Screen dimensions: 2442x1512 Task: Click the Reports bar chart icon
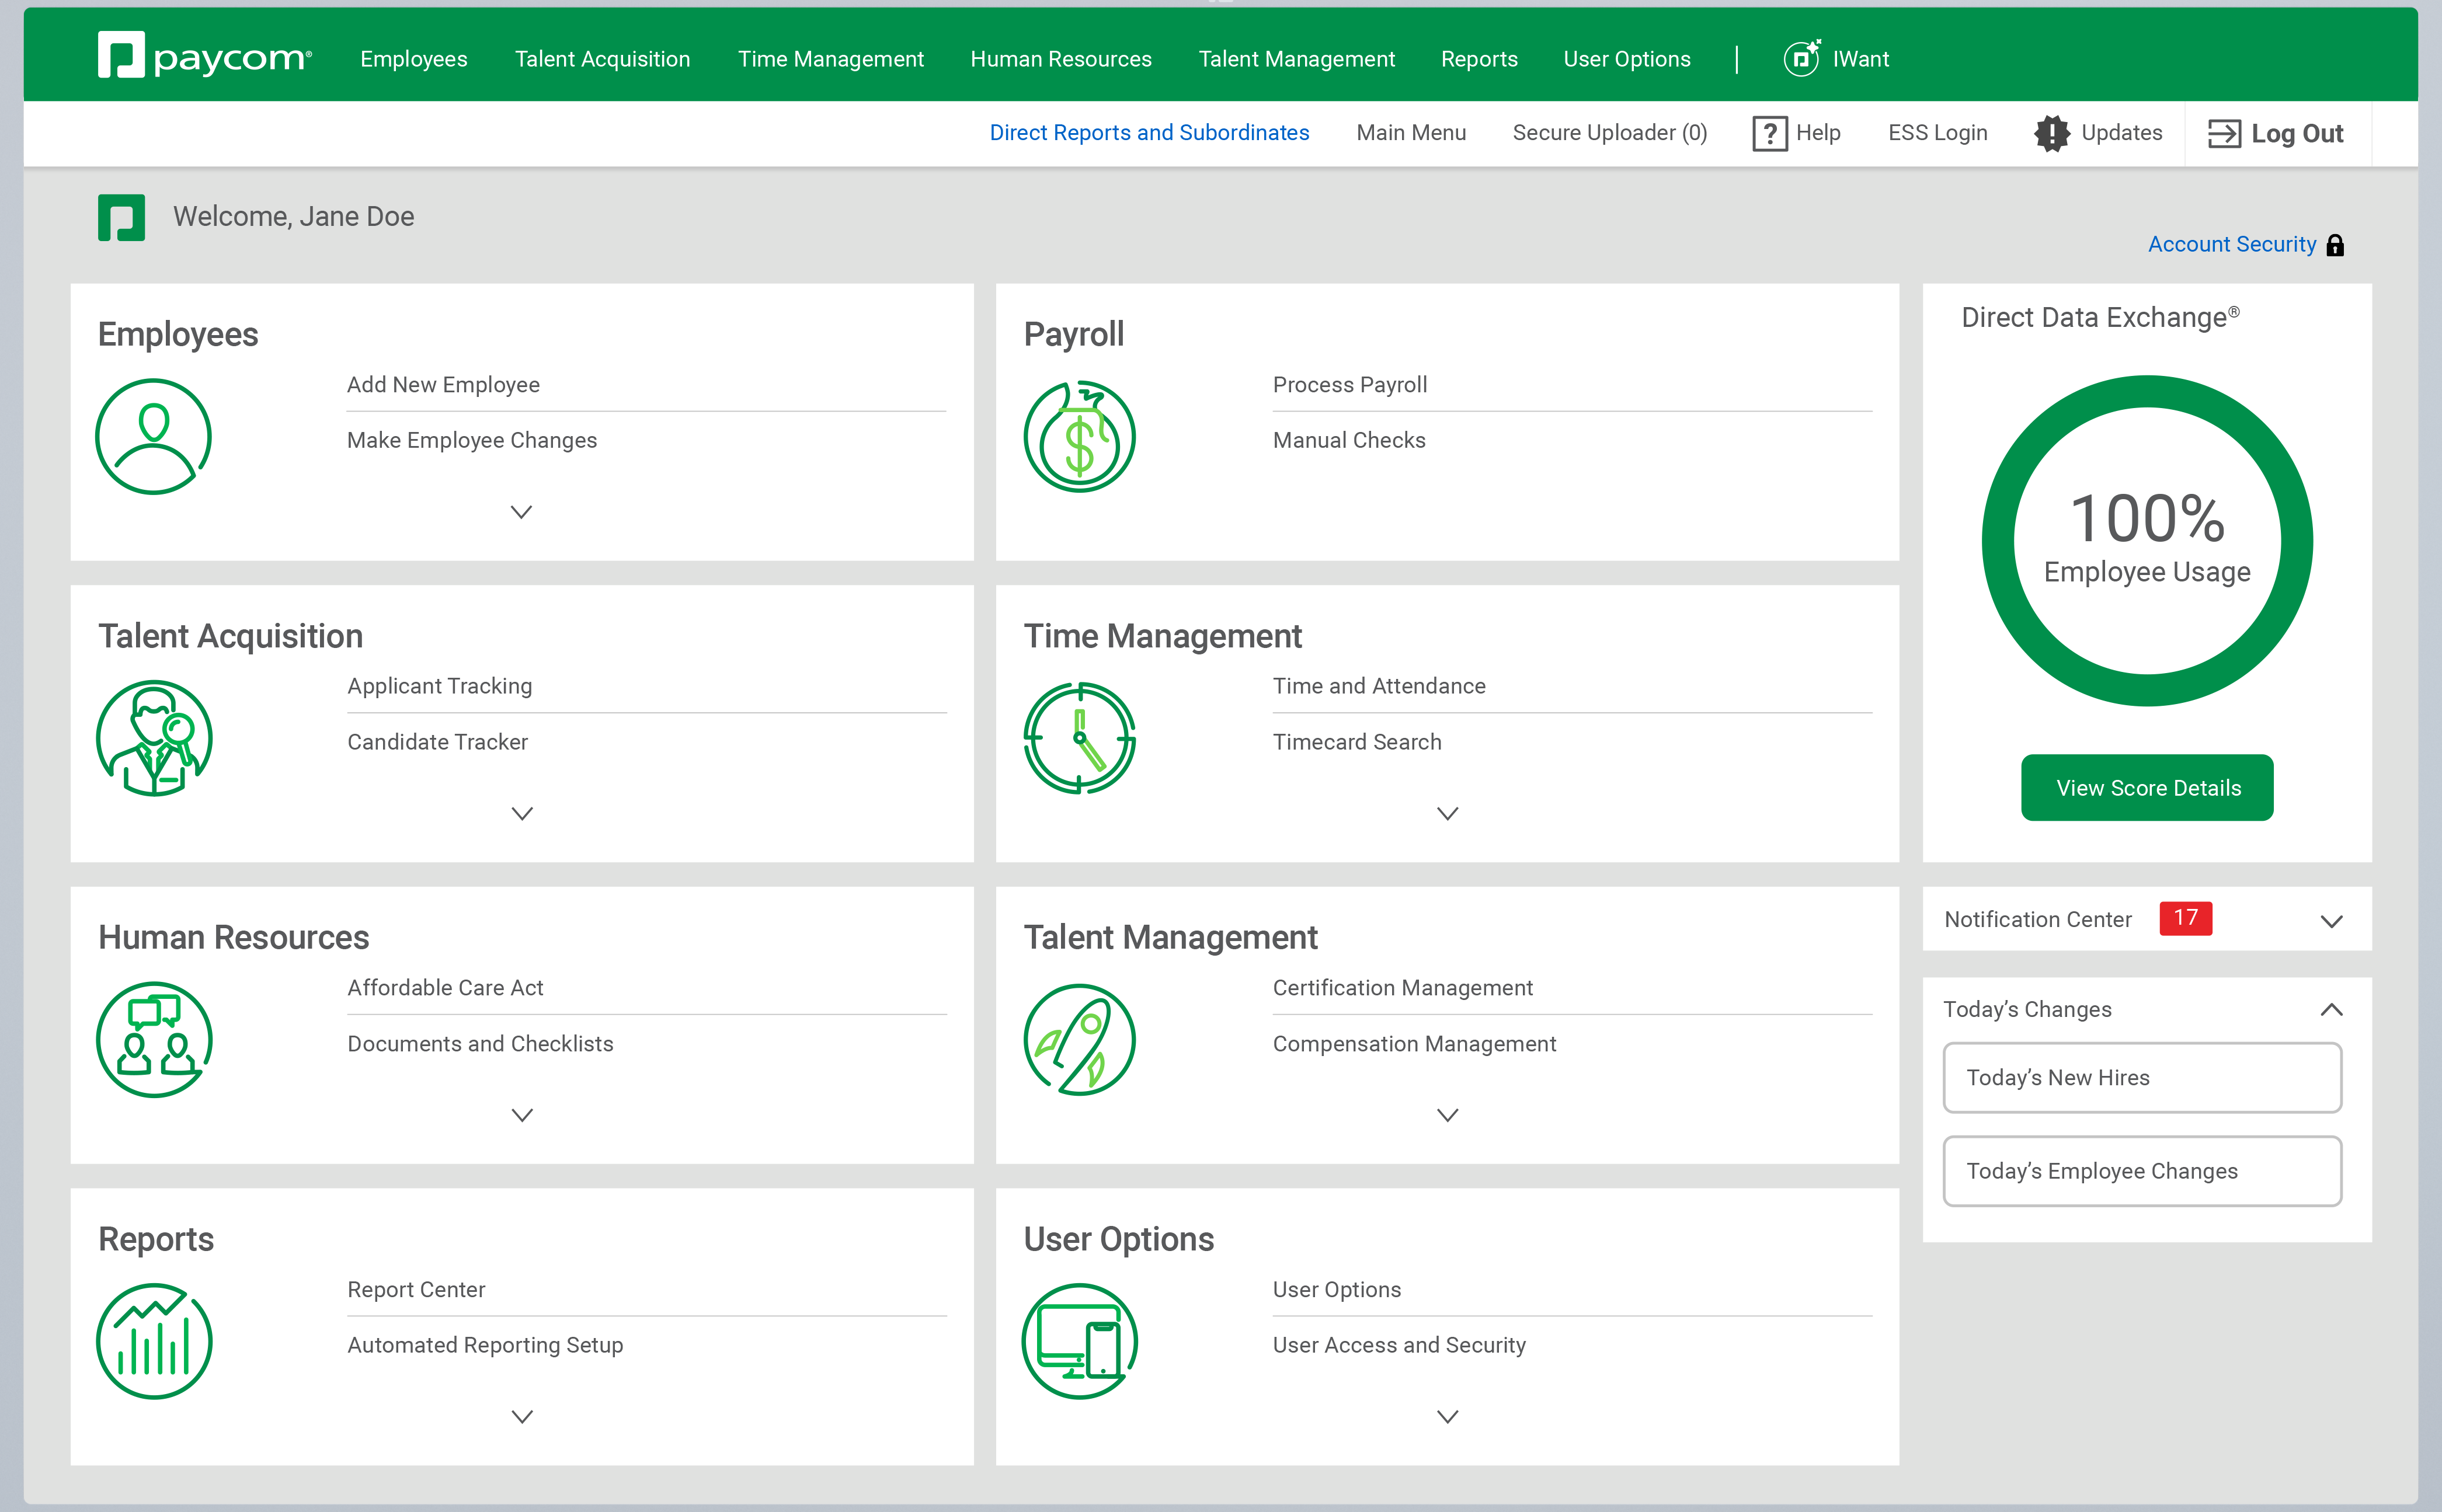[153, 1341]
